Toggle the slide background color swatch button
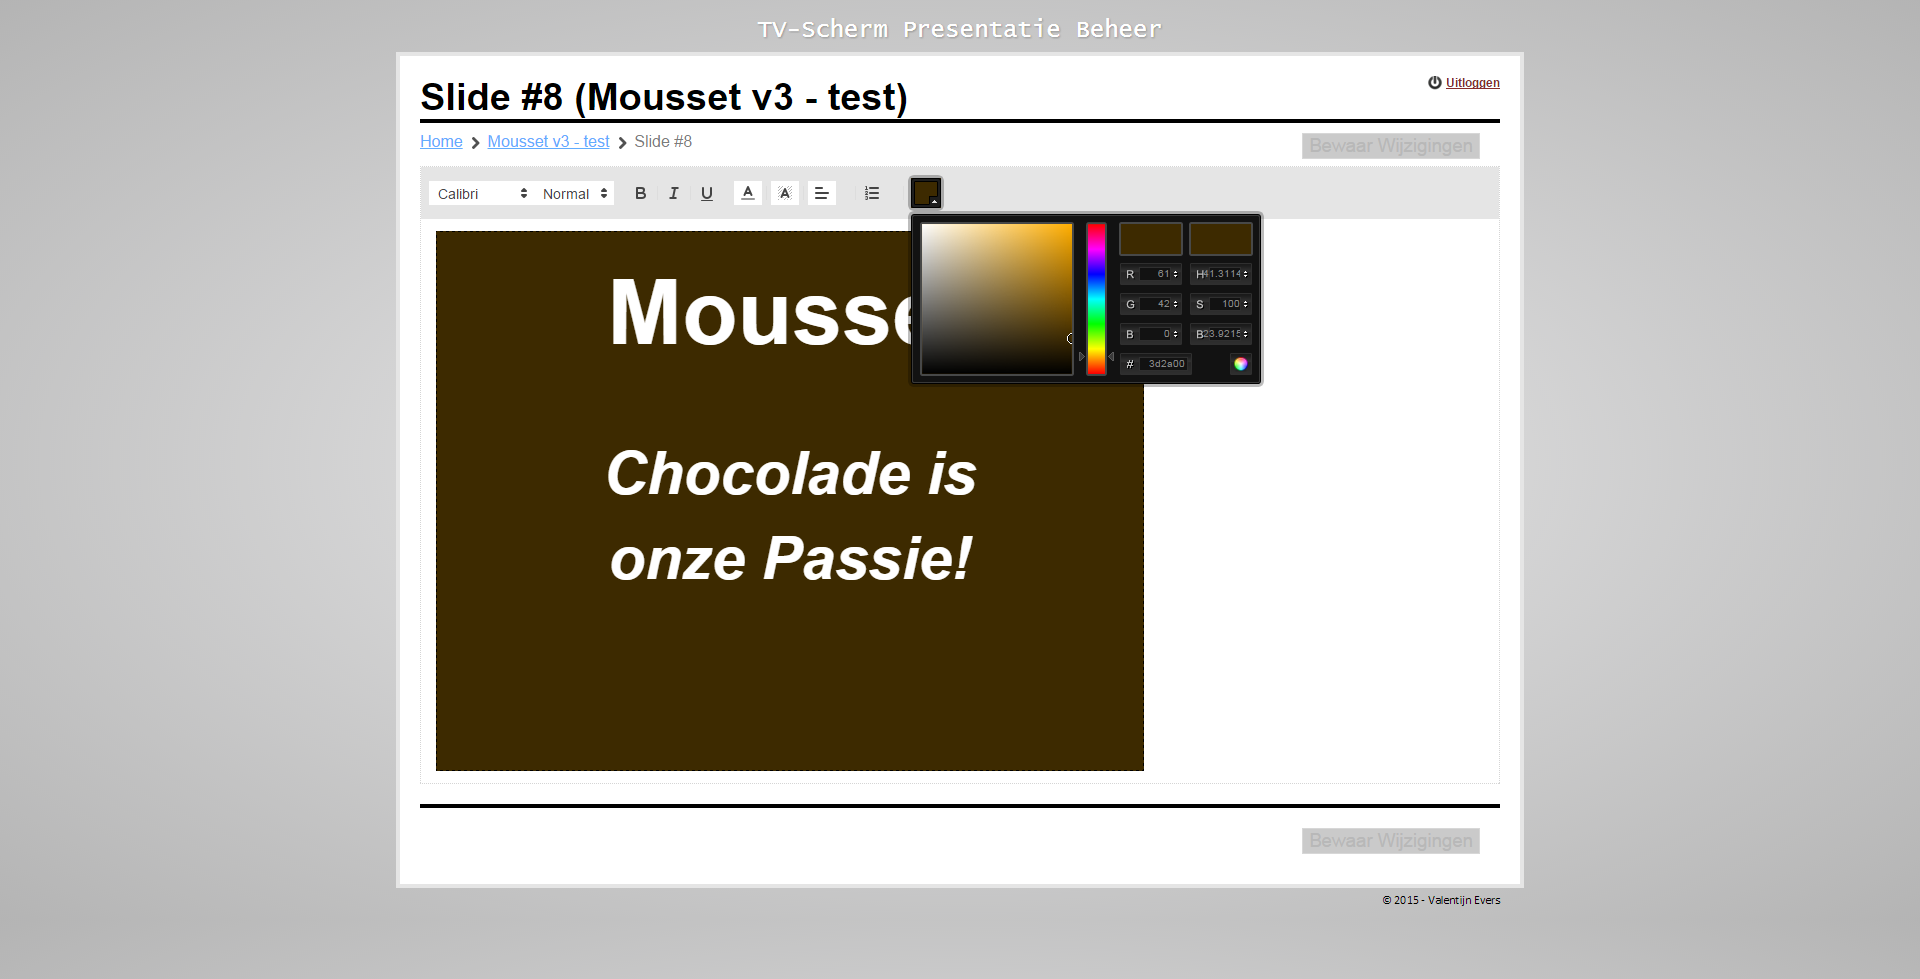This screenshot has width=1920, height=979. 926,193
